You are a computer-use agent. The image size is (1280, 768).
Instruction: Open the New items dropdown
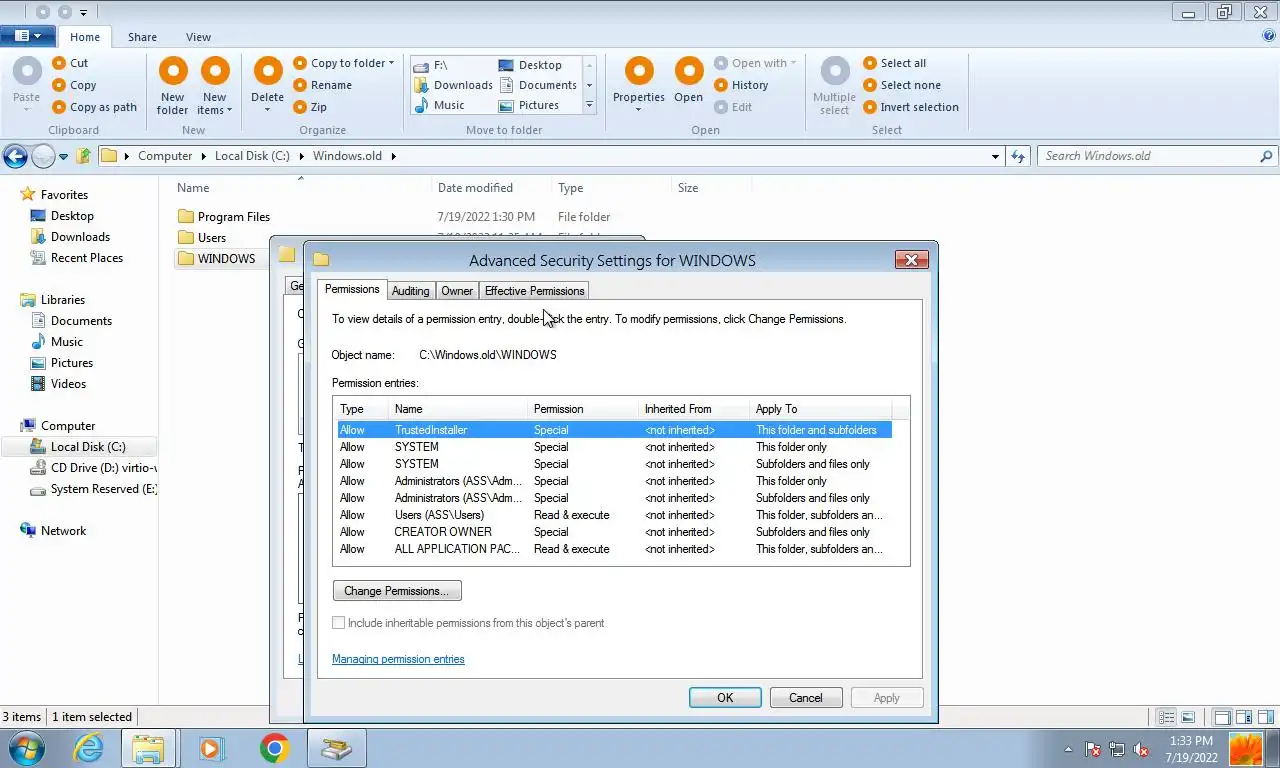214,86
